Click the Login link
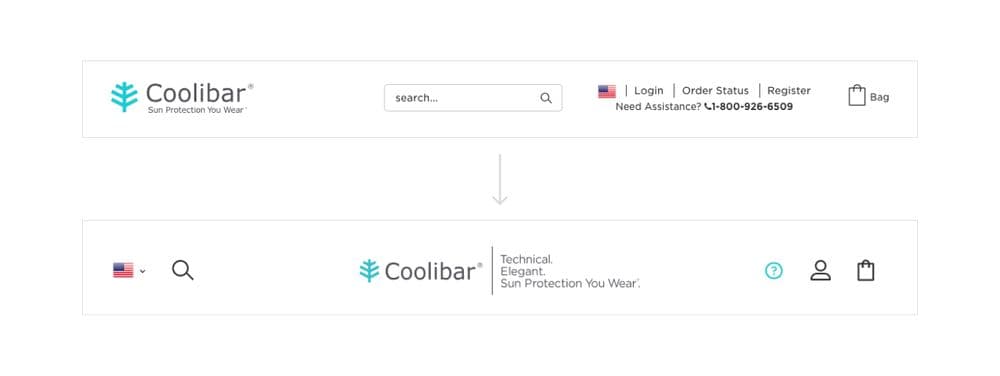 (649, 90)
